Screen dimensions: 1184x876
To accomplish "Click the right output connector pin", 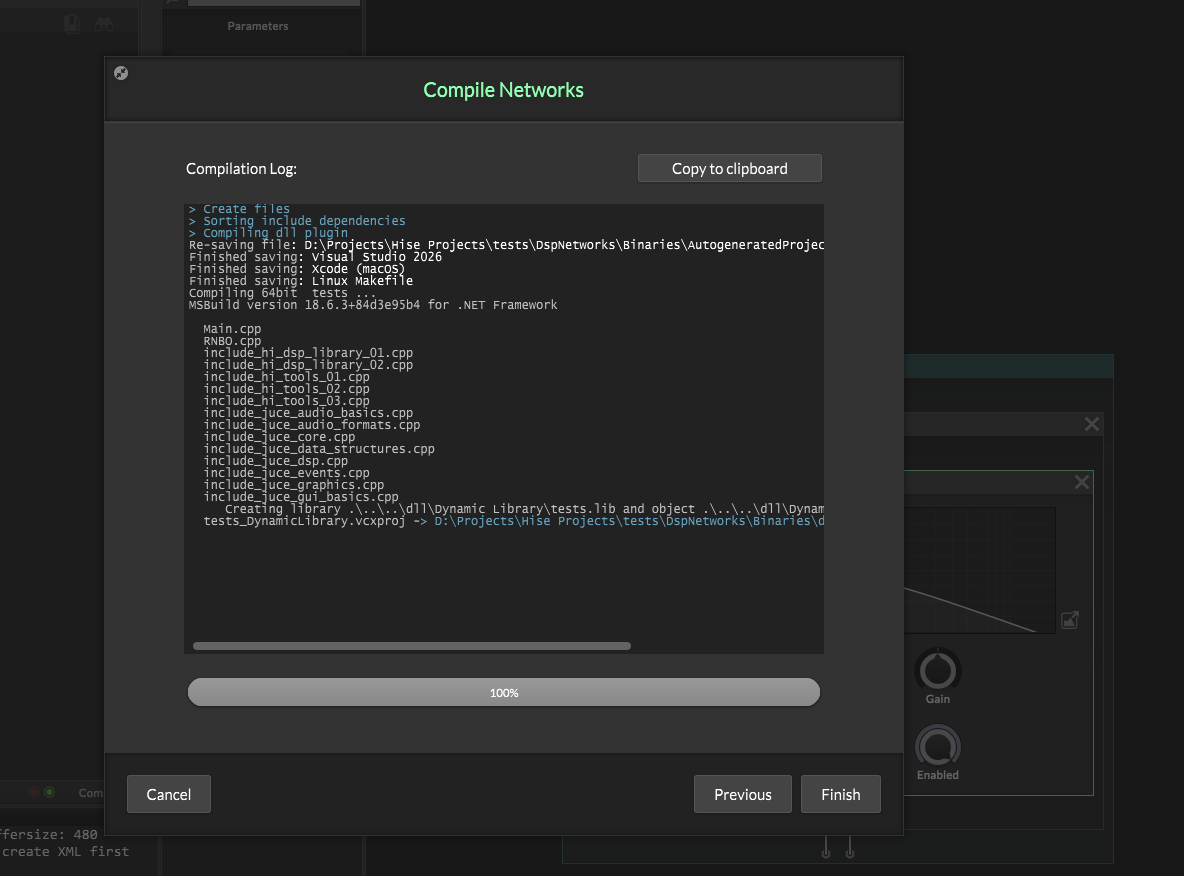I will 850,848.
